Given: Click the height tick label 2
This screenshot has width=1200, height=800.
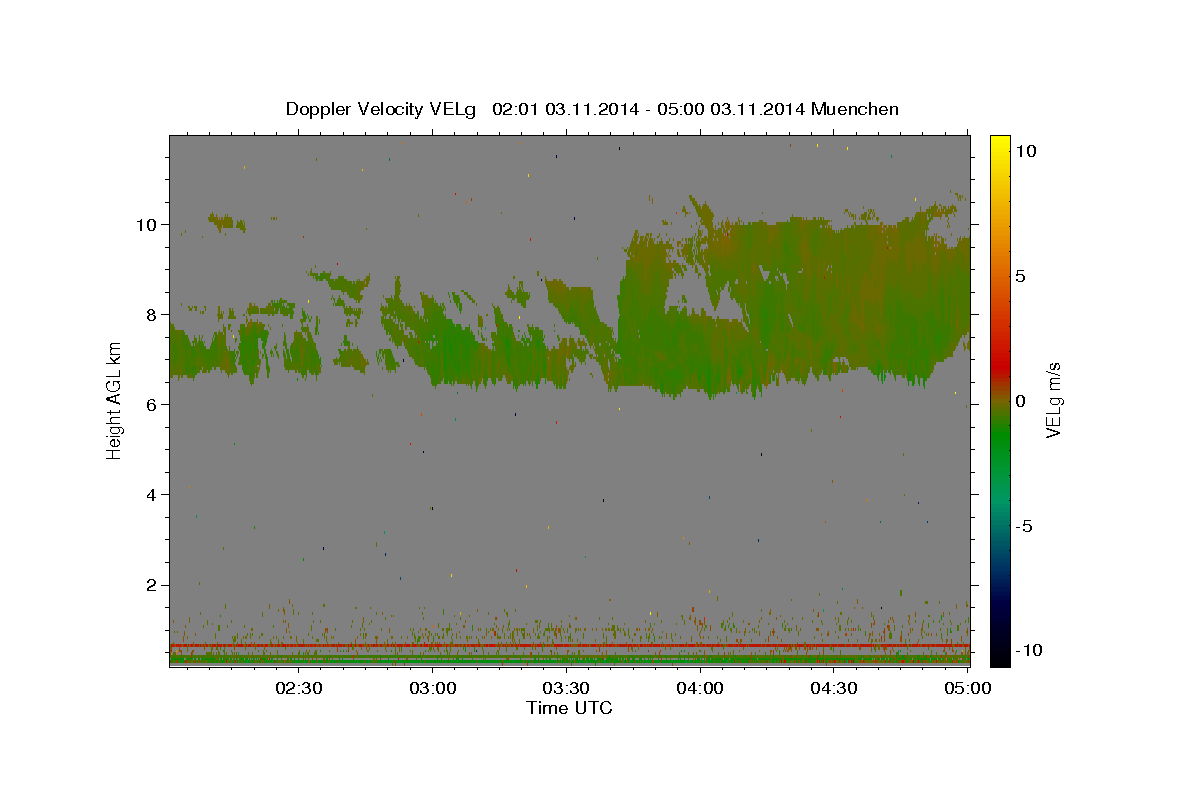Looking at the screenshot, I should tap(151, 584).
